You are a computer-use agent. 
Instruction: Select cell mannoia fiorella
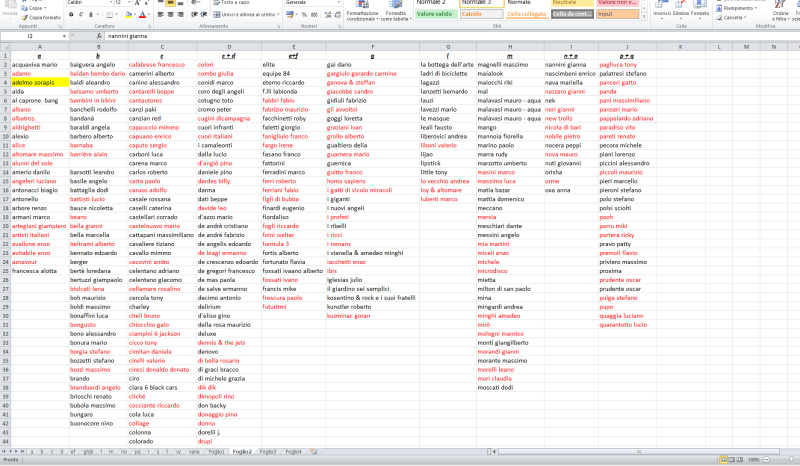510,137
